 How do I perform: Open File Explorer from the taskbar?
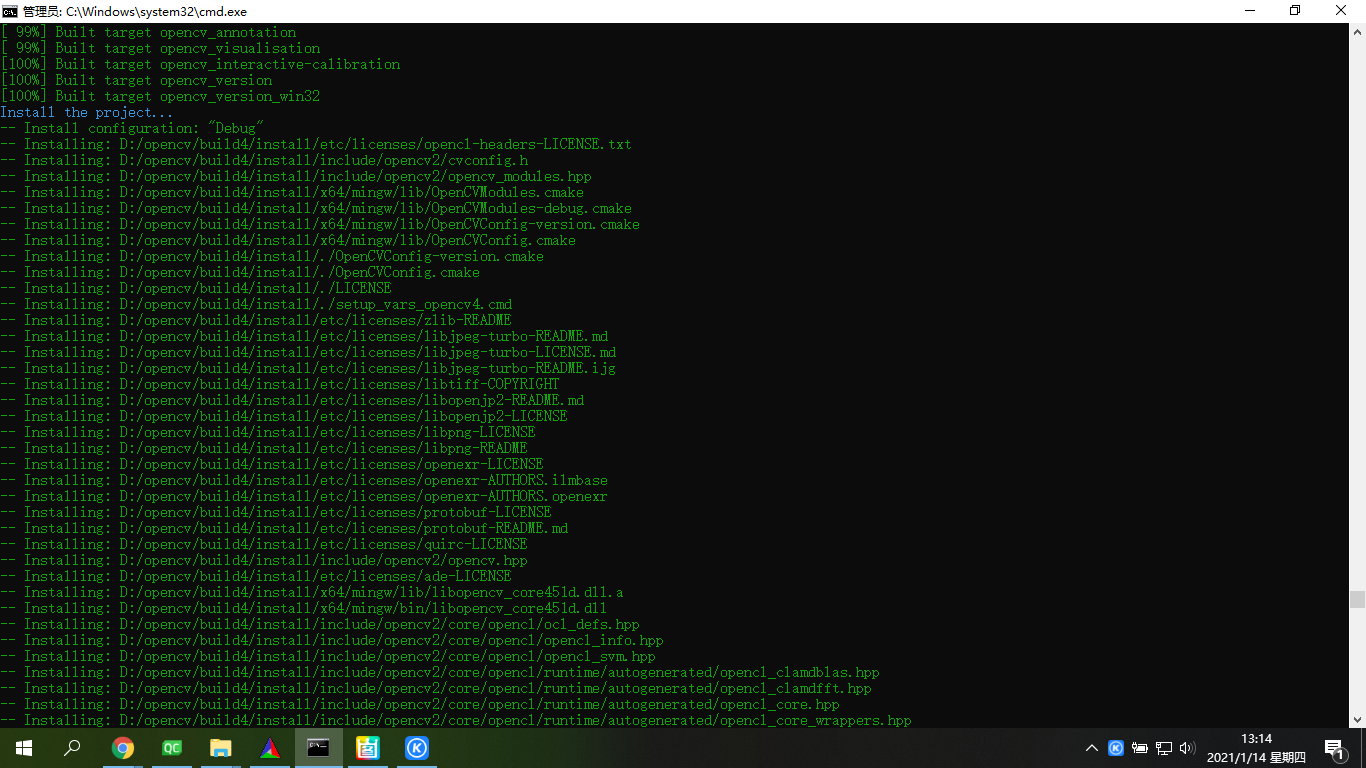coord(221,748)
